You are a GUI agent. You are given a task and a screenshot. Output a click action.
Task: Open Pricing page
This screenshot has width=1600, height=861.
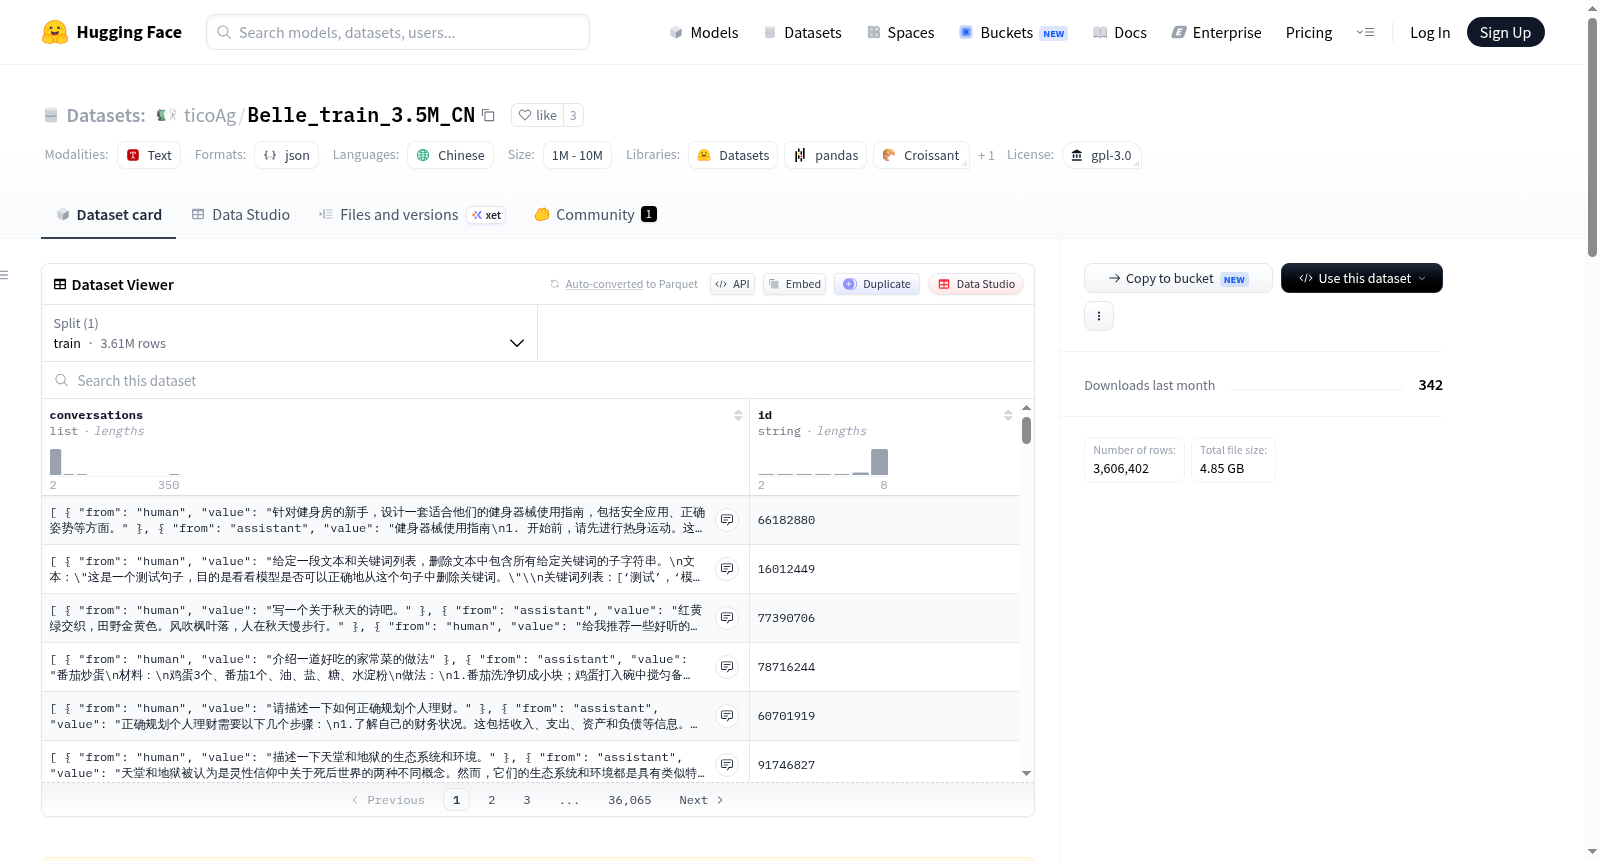coord(1309,32)
